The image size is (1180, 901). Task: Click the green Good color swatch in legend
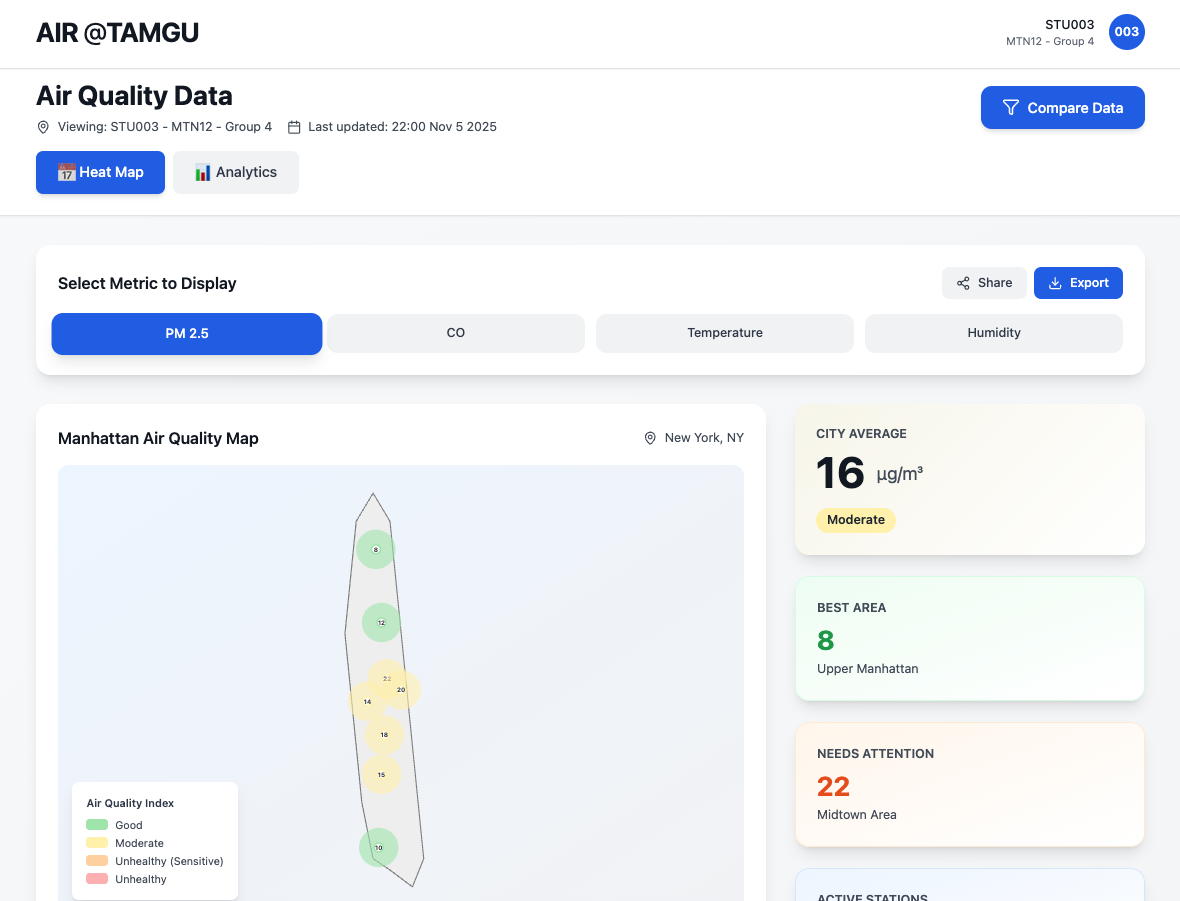tap(95, 825)
